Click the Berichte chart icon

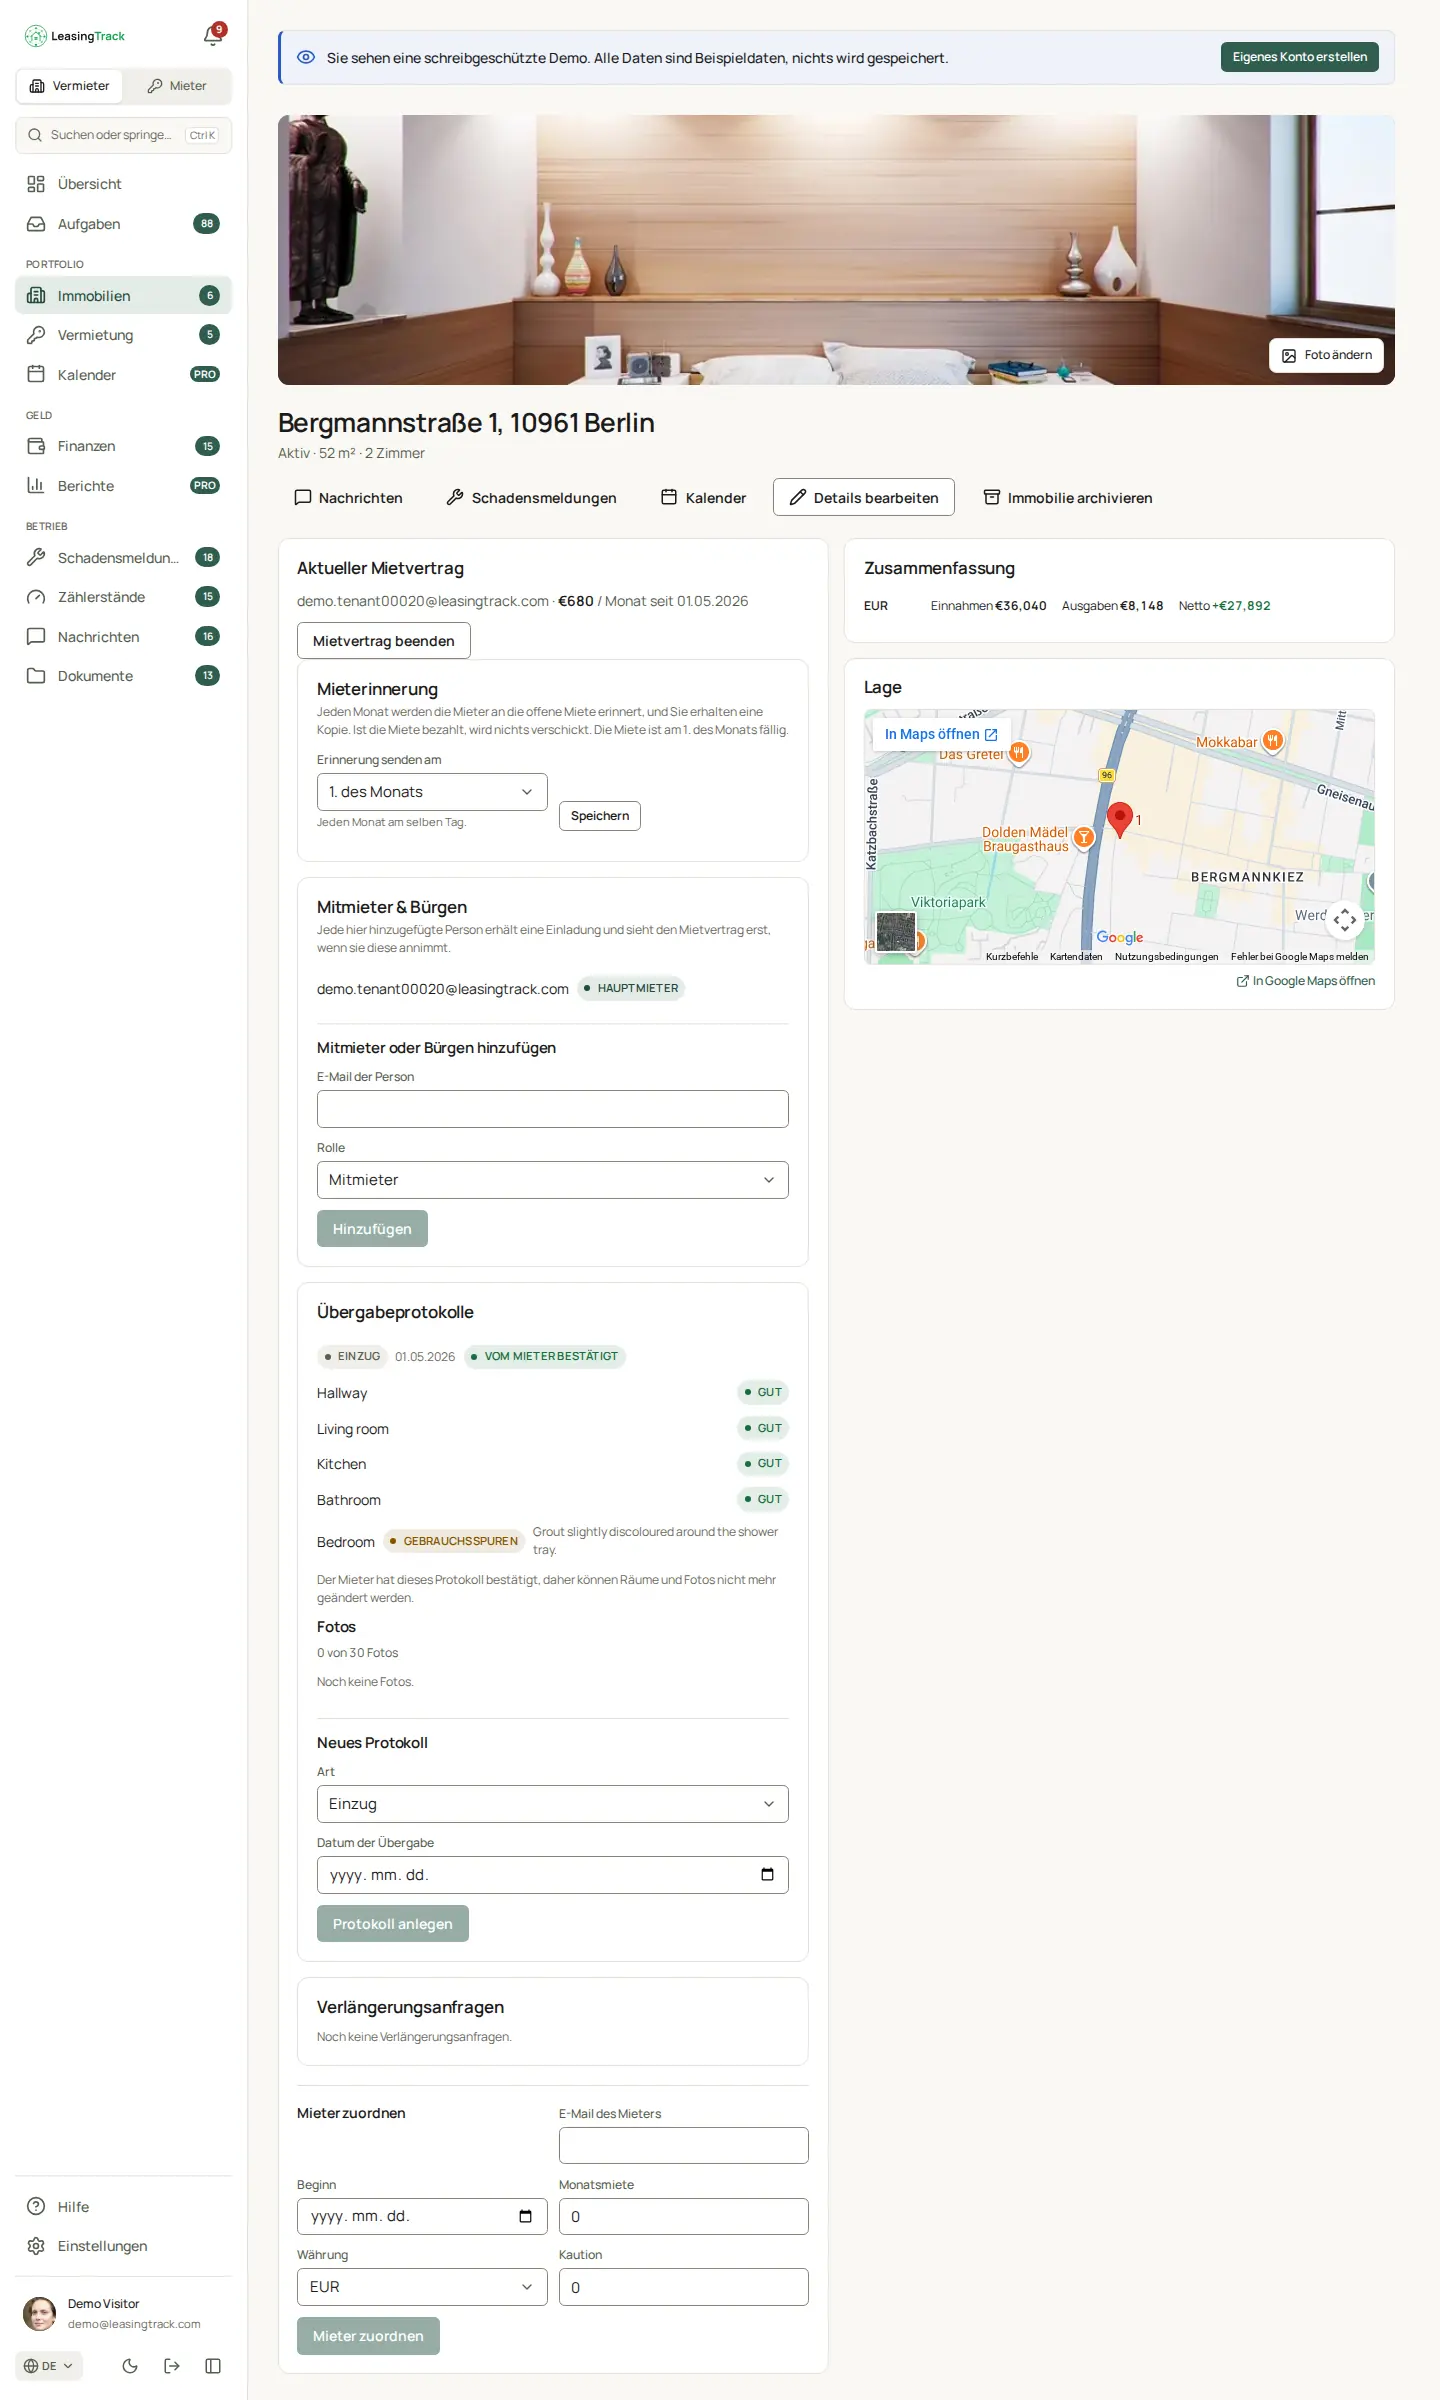36,486
